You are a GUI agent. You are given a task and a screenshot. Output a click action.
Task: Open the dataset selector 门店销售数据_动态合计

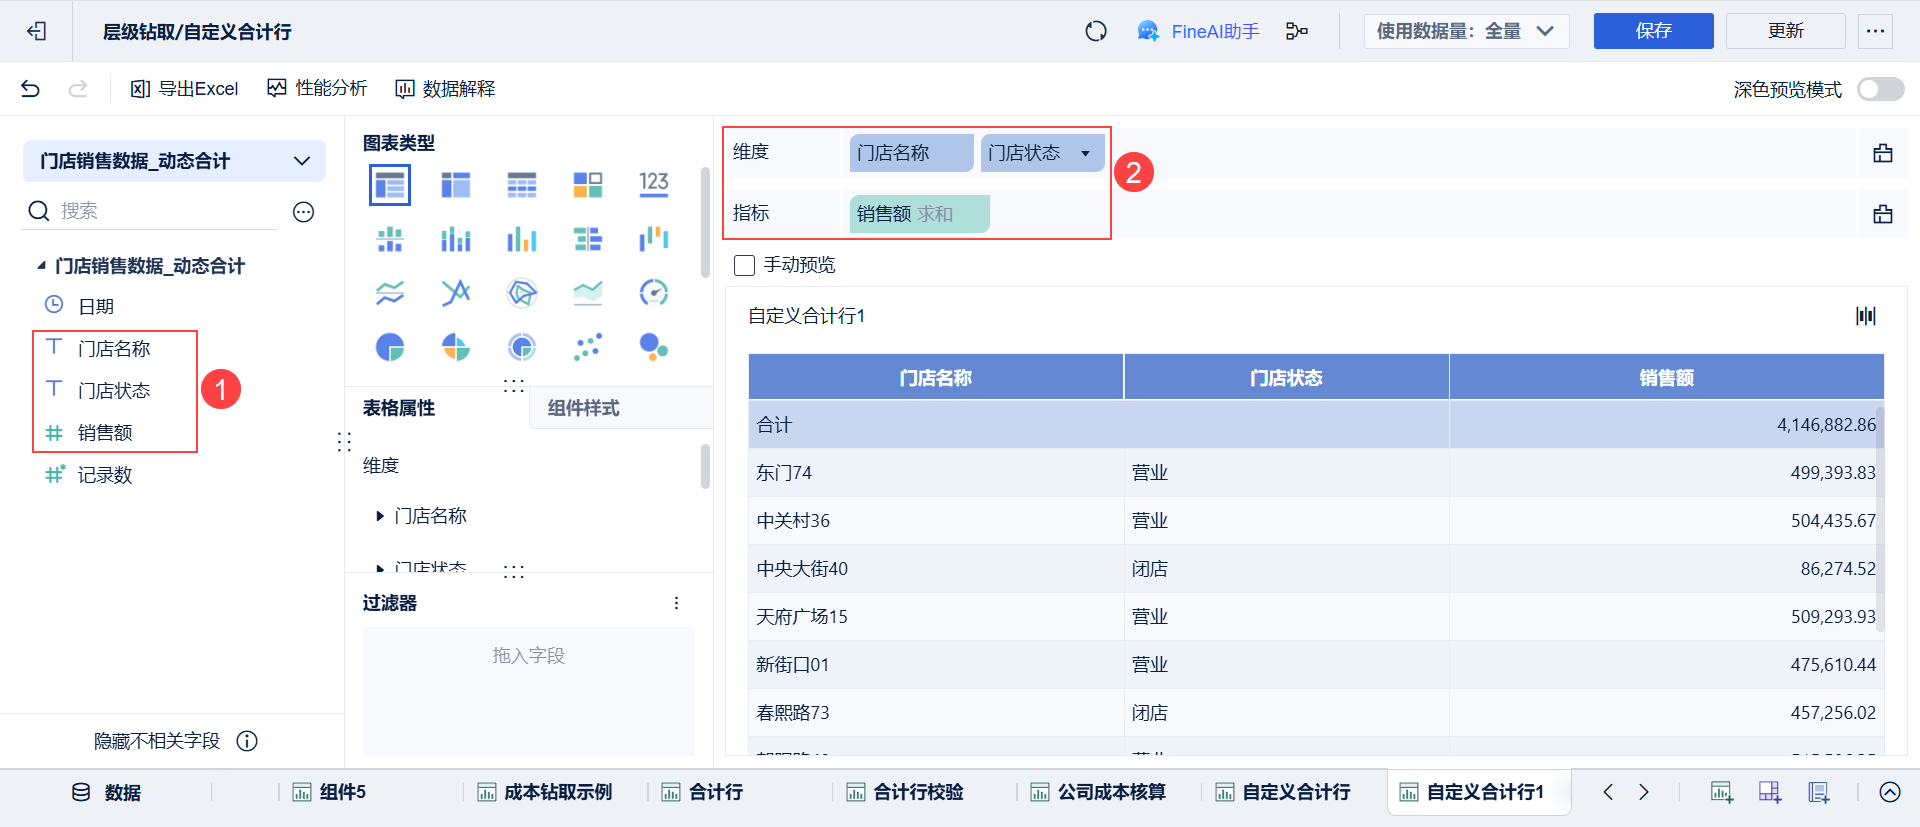click(174, 161)
